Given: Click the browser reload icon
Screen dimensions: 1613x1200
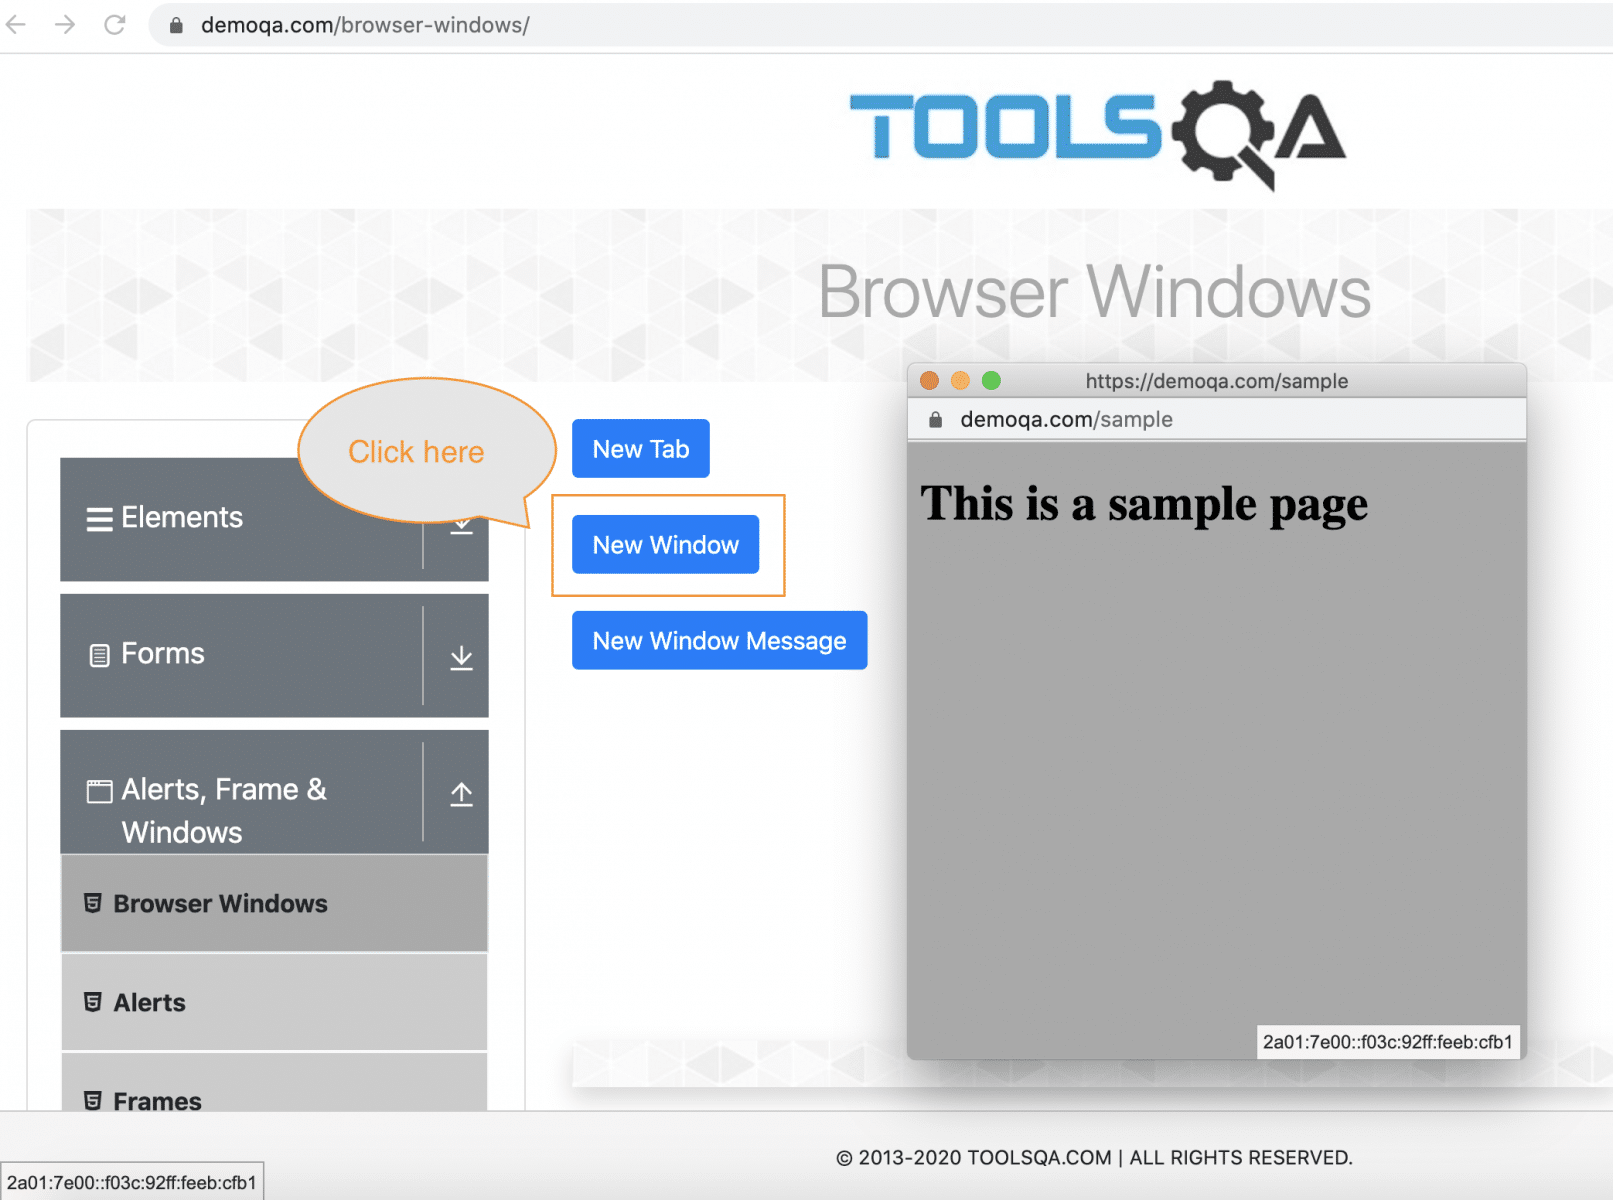Looking at the screenshot, I should pos(113,24).
